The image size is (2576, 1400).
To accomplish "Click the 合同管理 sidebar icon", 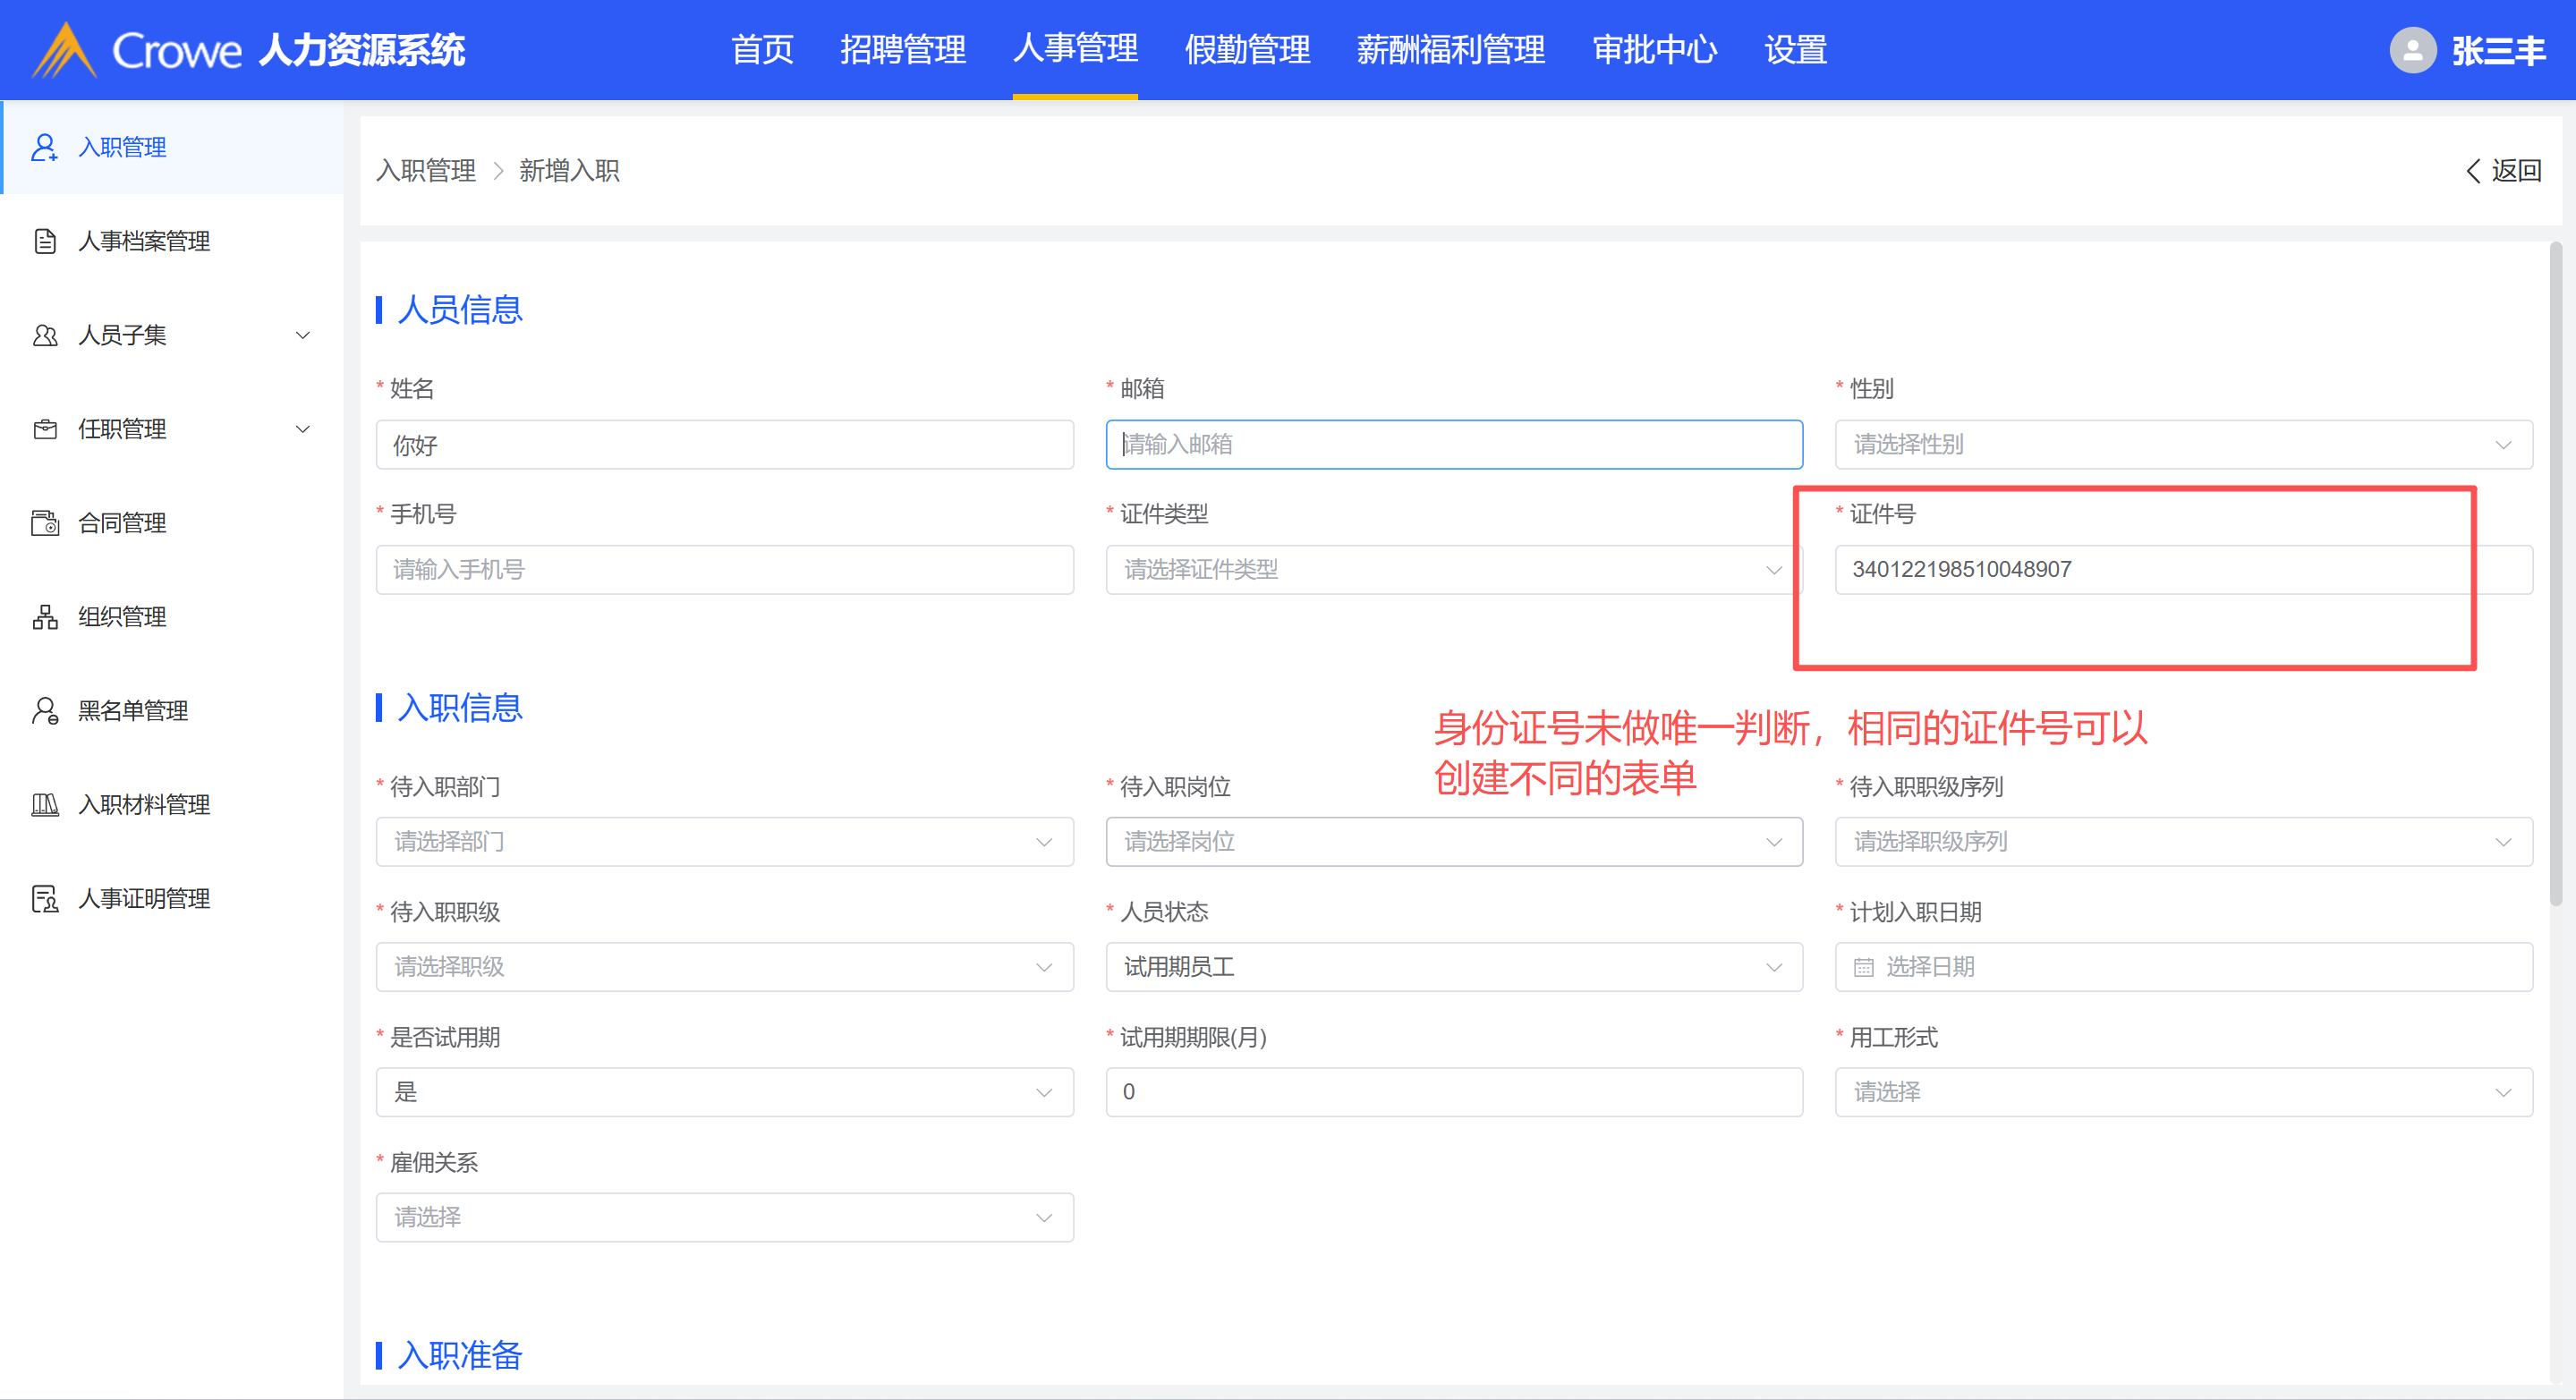I will point(44,523).
